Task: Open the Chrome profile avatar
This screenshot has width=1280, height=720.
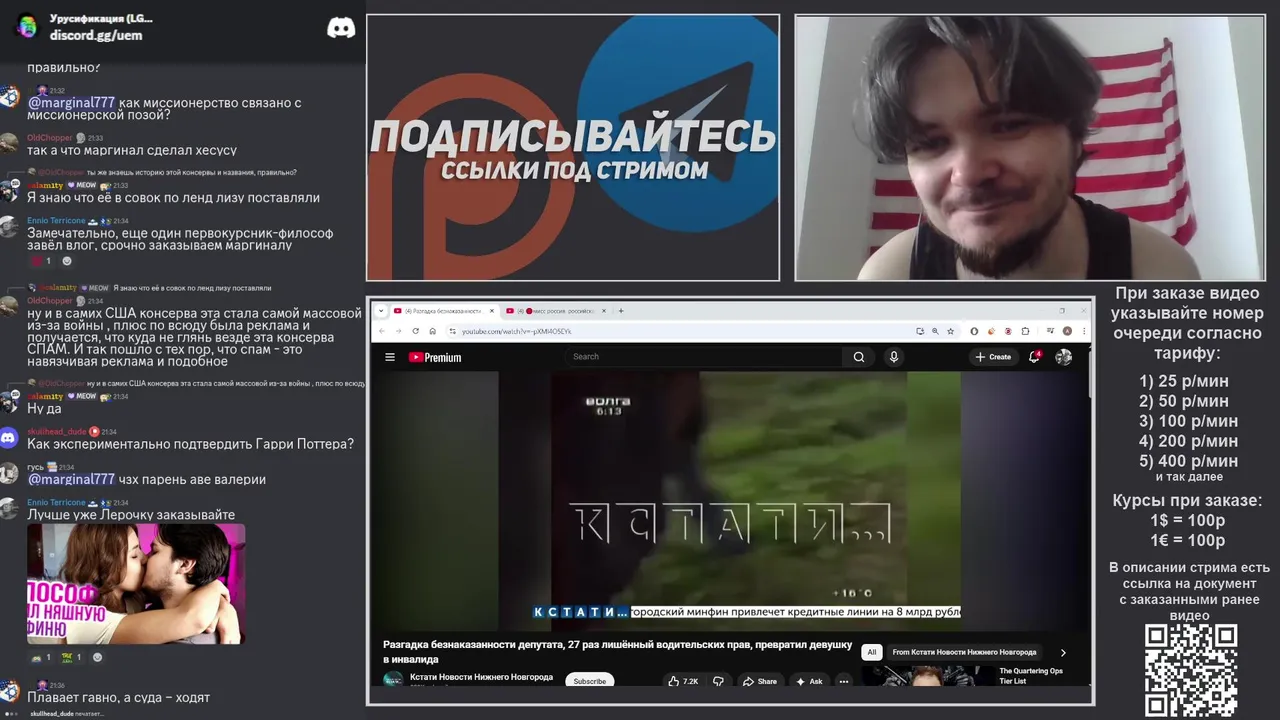Action: click(1067, 331)
